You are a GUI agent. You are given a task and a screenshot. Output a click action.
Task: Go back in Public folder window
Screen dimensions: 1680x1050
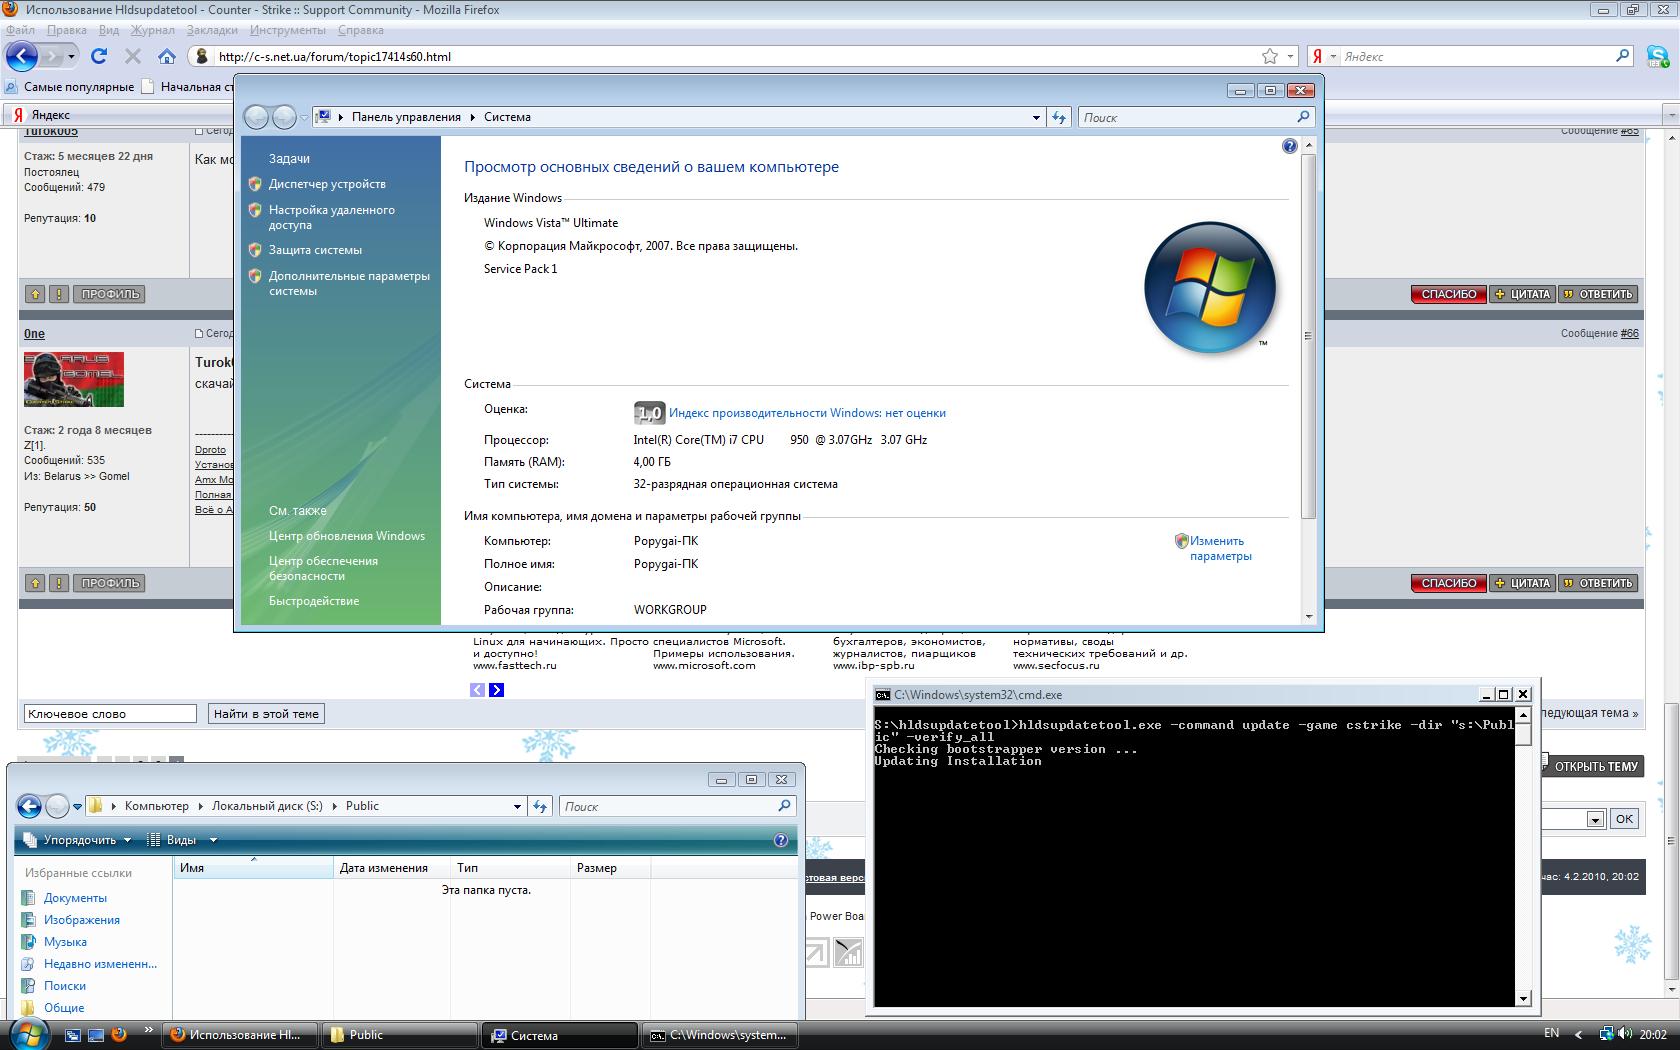29,806
